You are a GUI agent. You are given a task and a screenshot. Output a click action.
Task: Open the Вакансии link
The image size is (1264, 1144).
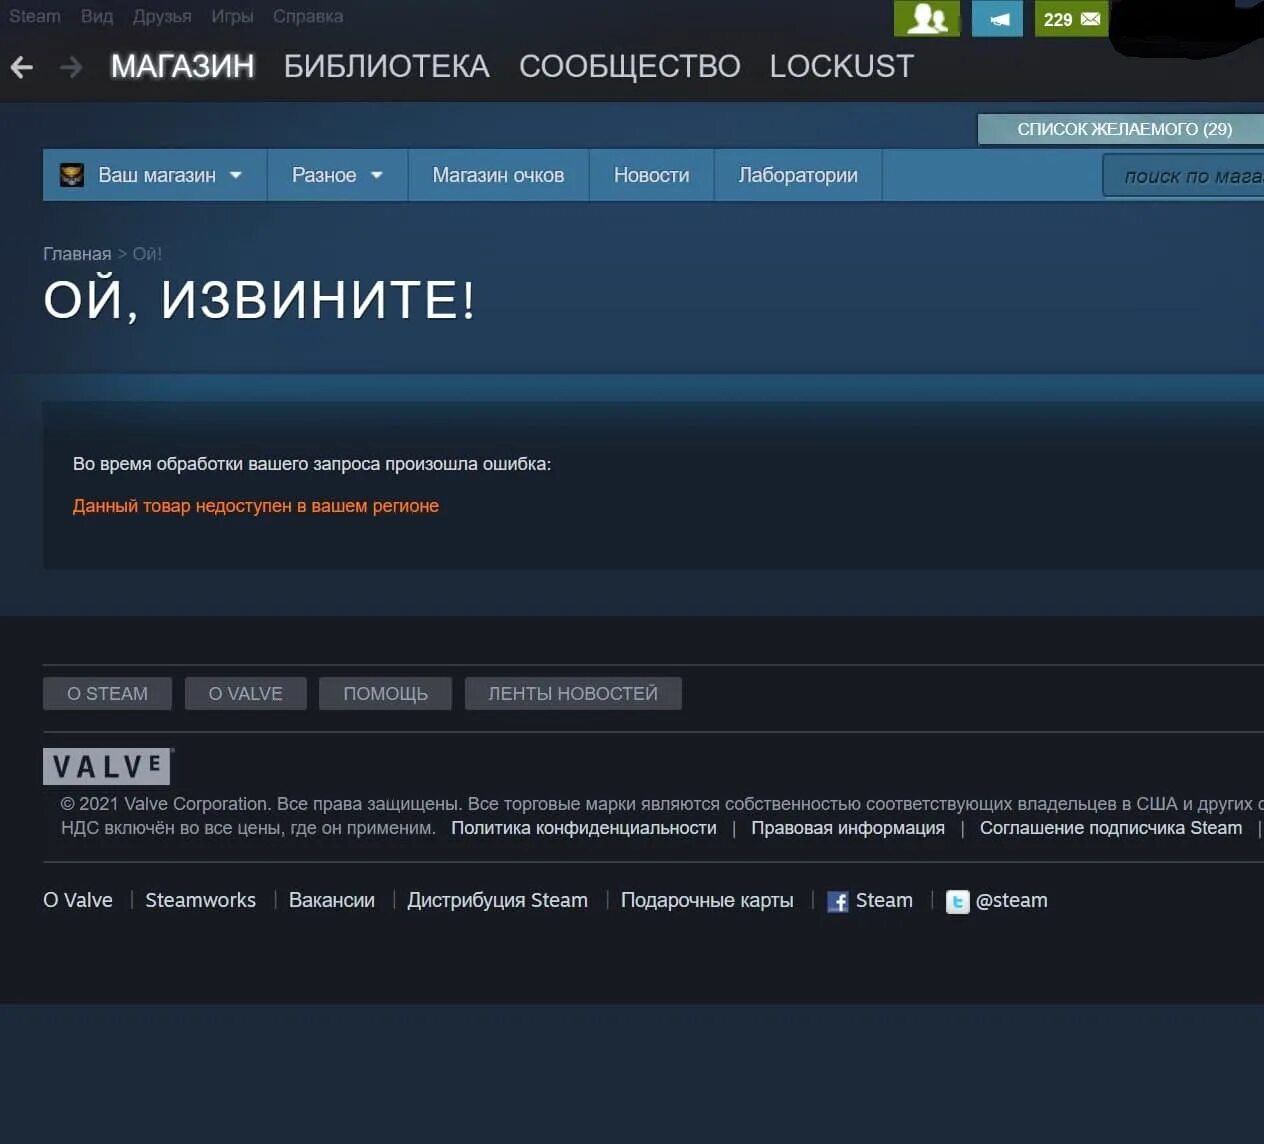point(332,900)
